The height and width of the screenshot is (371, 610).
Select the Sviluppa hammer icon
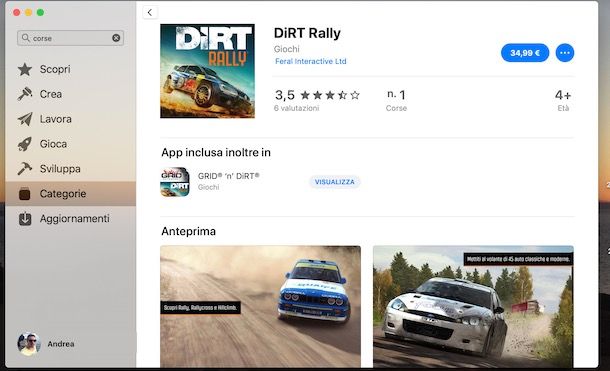[x=25, y=169]
